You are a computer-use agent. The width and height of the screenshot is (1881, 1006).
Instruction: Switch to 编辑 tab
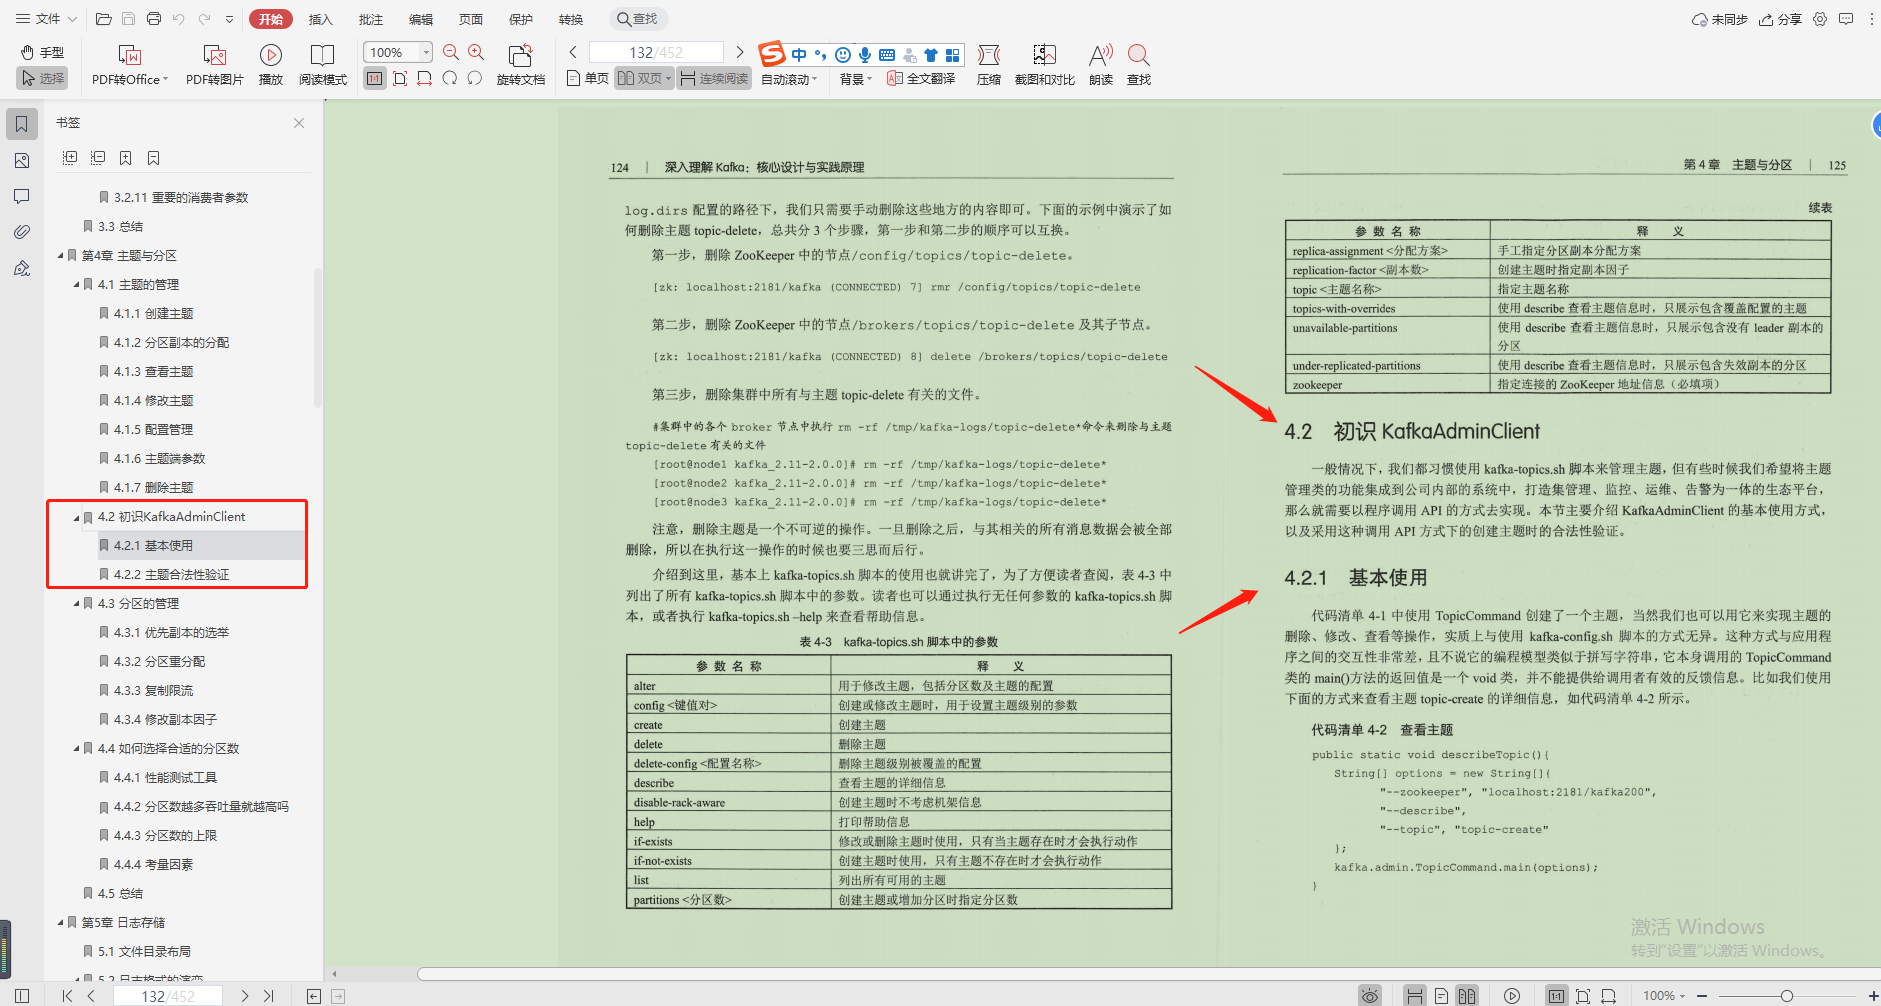(x=421, y=19)
